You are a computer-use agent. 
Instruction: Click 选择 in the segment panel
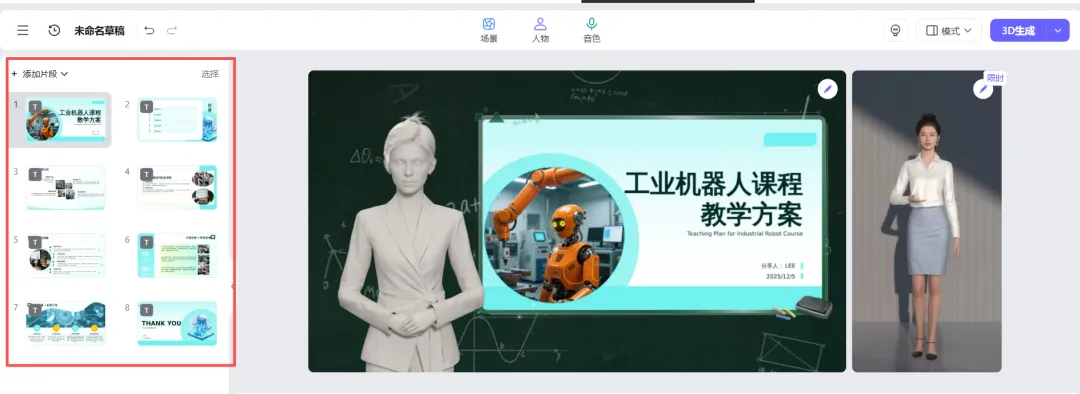210,74
